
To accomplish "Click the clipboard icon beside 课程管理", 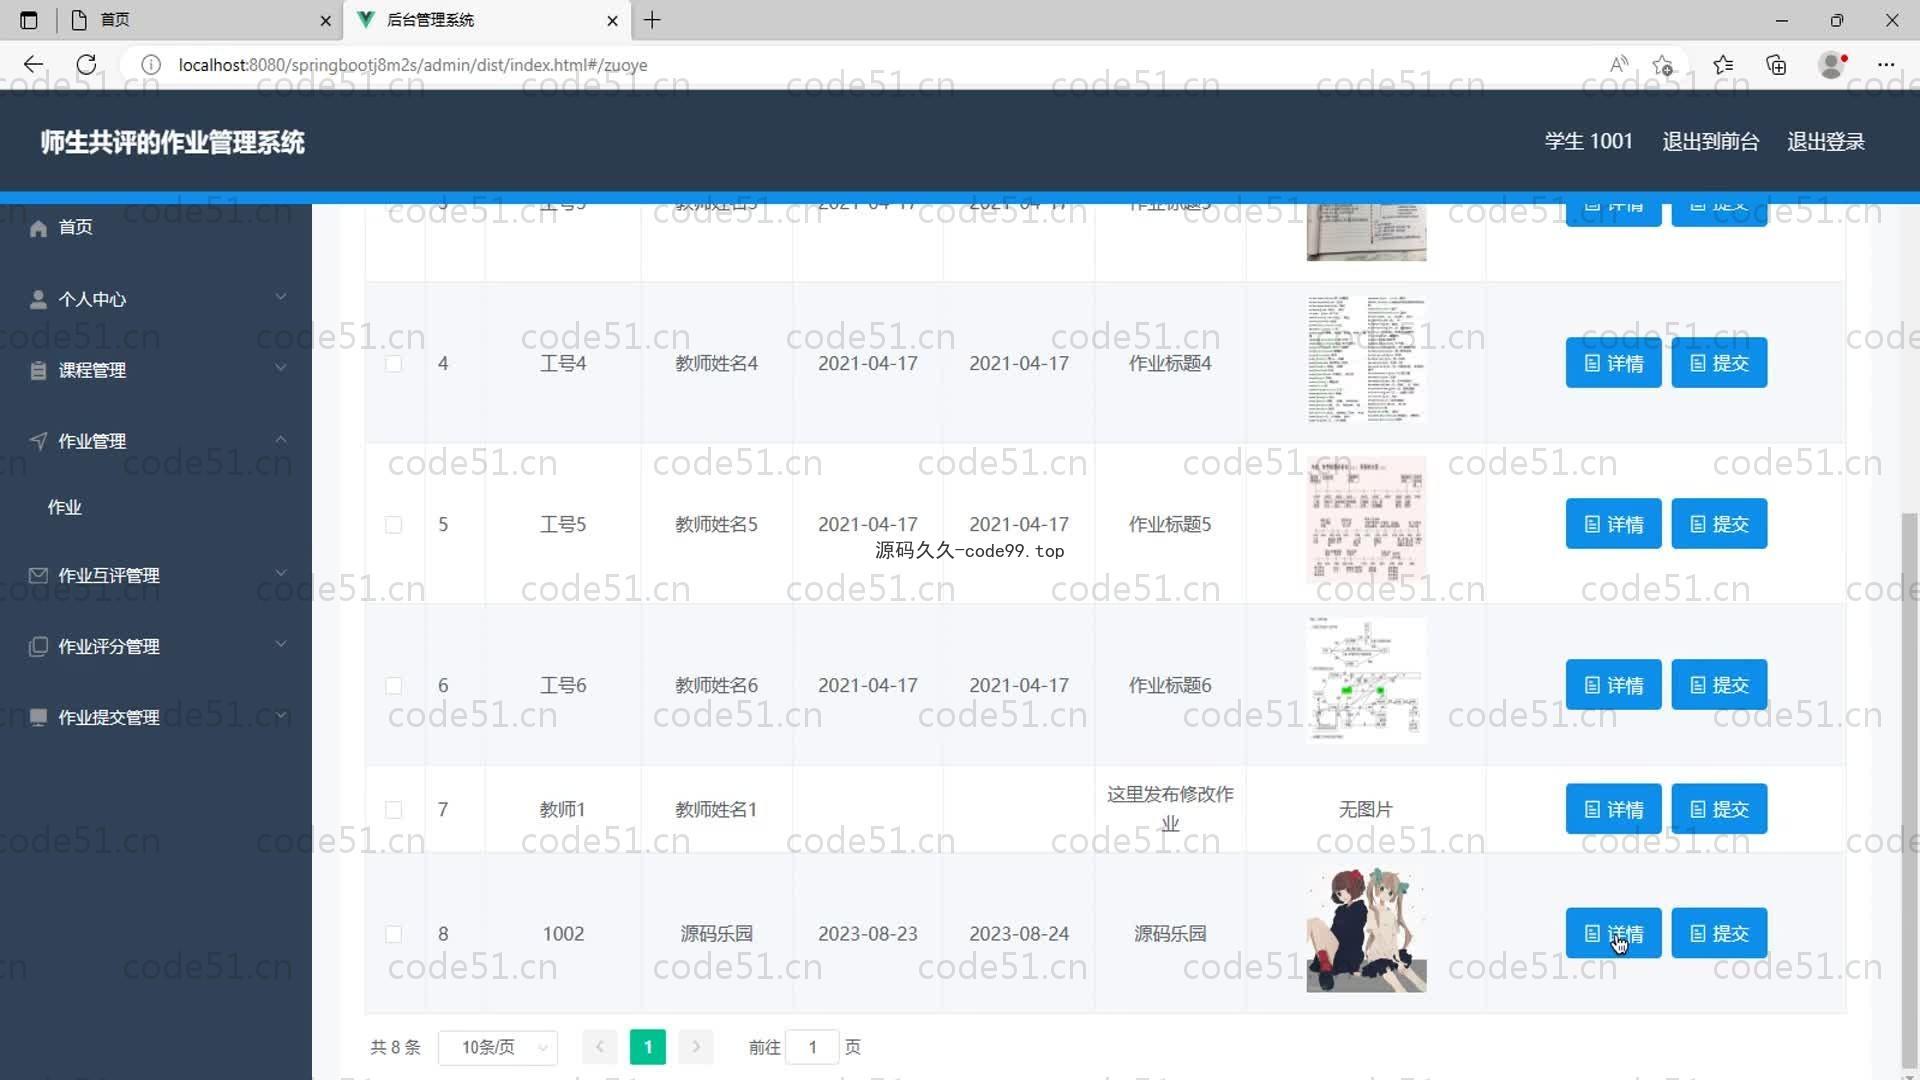I will tap(38, 370).
